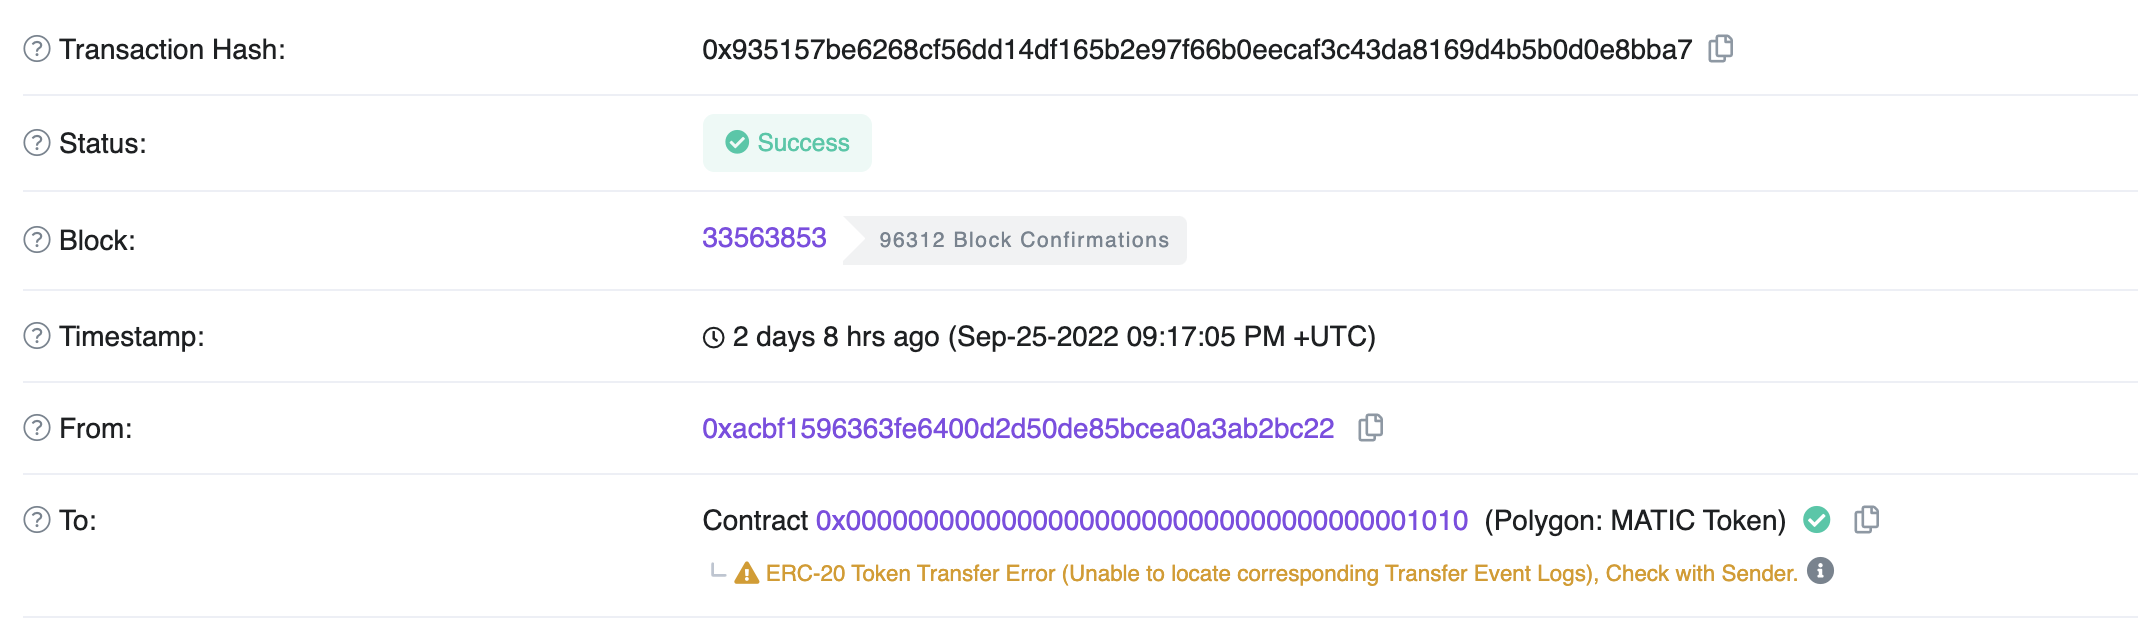The image size is (2138, 624).
Task: Open block 33563853
Action: 764,239
